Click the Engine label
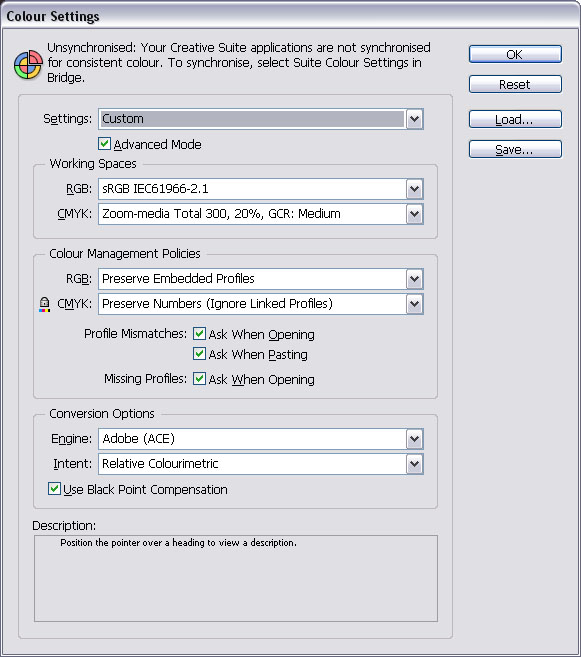This screenshot has height=657, width=581. [71, 439]
